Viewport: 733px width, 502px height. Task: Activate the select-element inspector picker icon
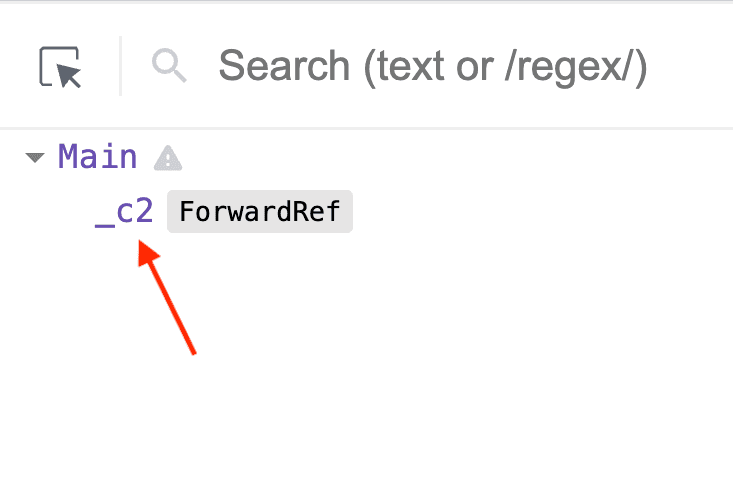(x=60, y=67)
